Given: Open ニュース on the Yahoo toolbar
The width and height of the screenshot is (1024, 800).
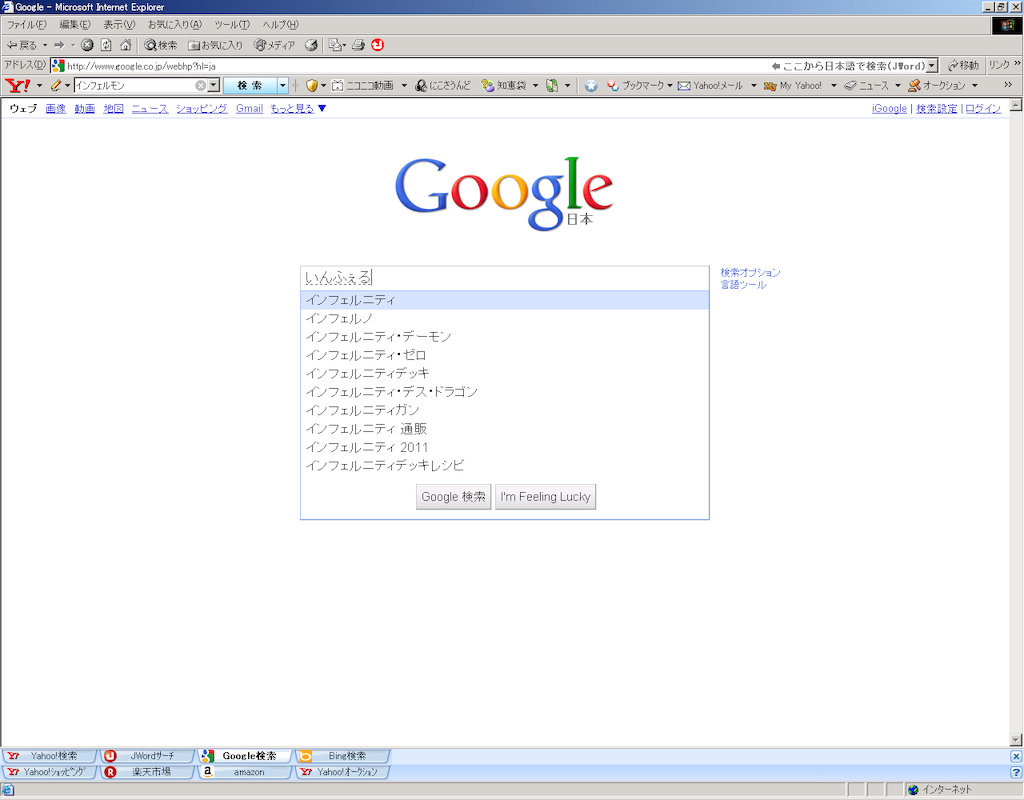Looking at the screenshot, I should coord(867,86).
